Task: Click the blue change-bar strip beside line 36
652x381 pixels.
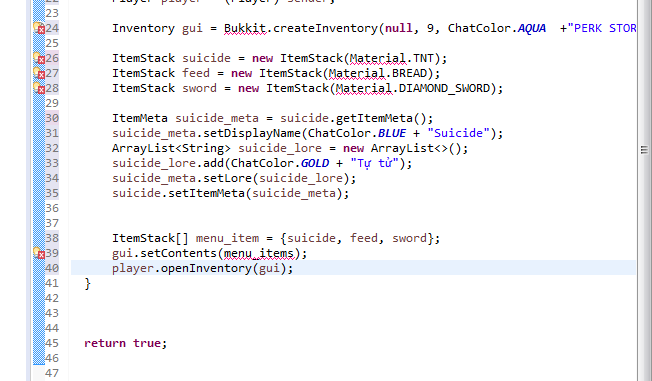Action: tap(39, 208)
